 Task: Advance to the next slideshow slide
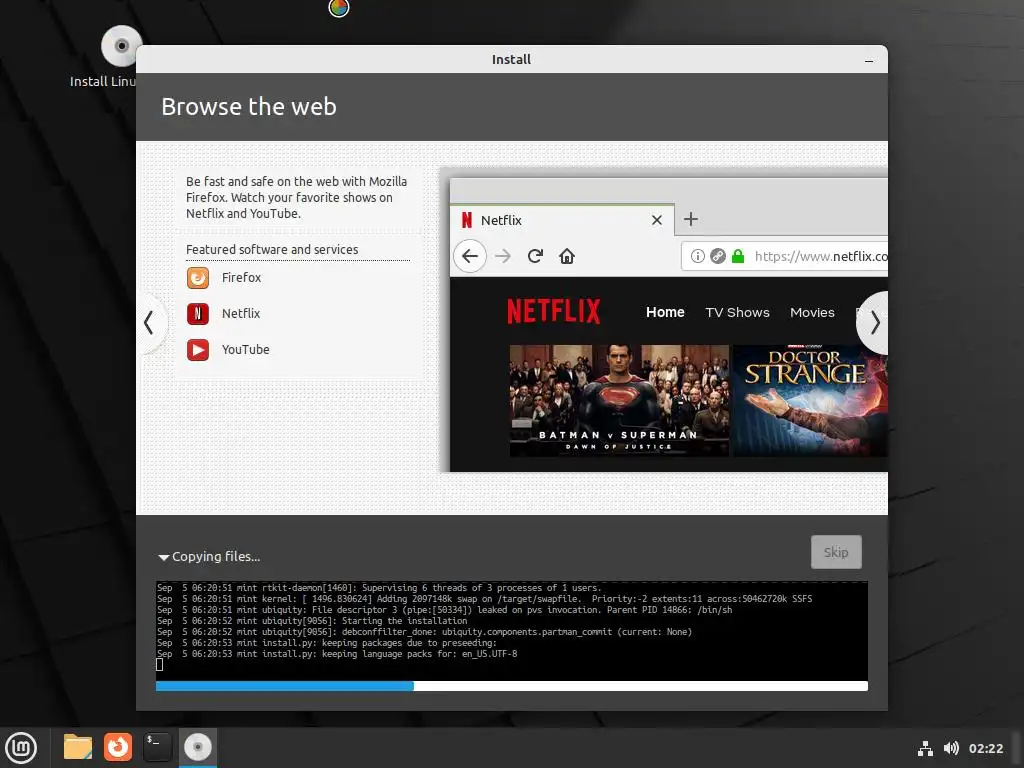tap(874, 323)
